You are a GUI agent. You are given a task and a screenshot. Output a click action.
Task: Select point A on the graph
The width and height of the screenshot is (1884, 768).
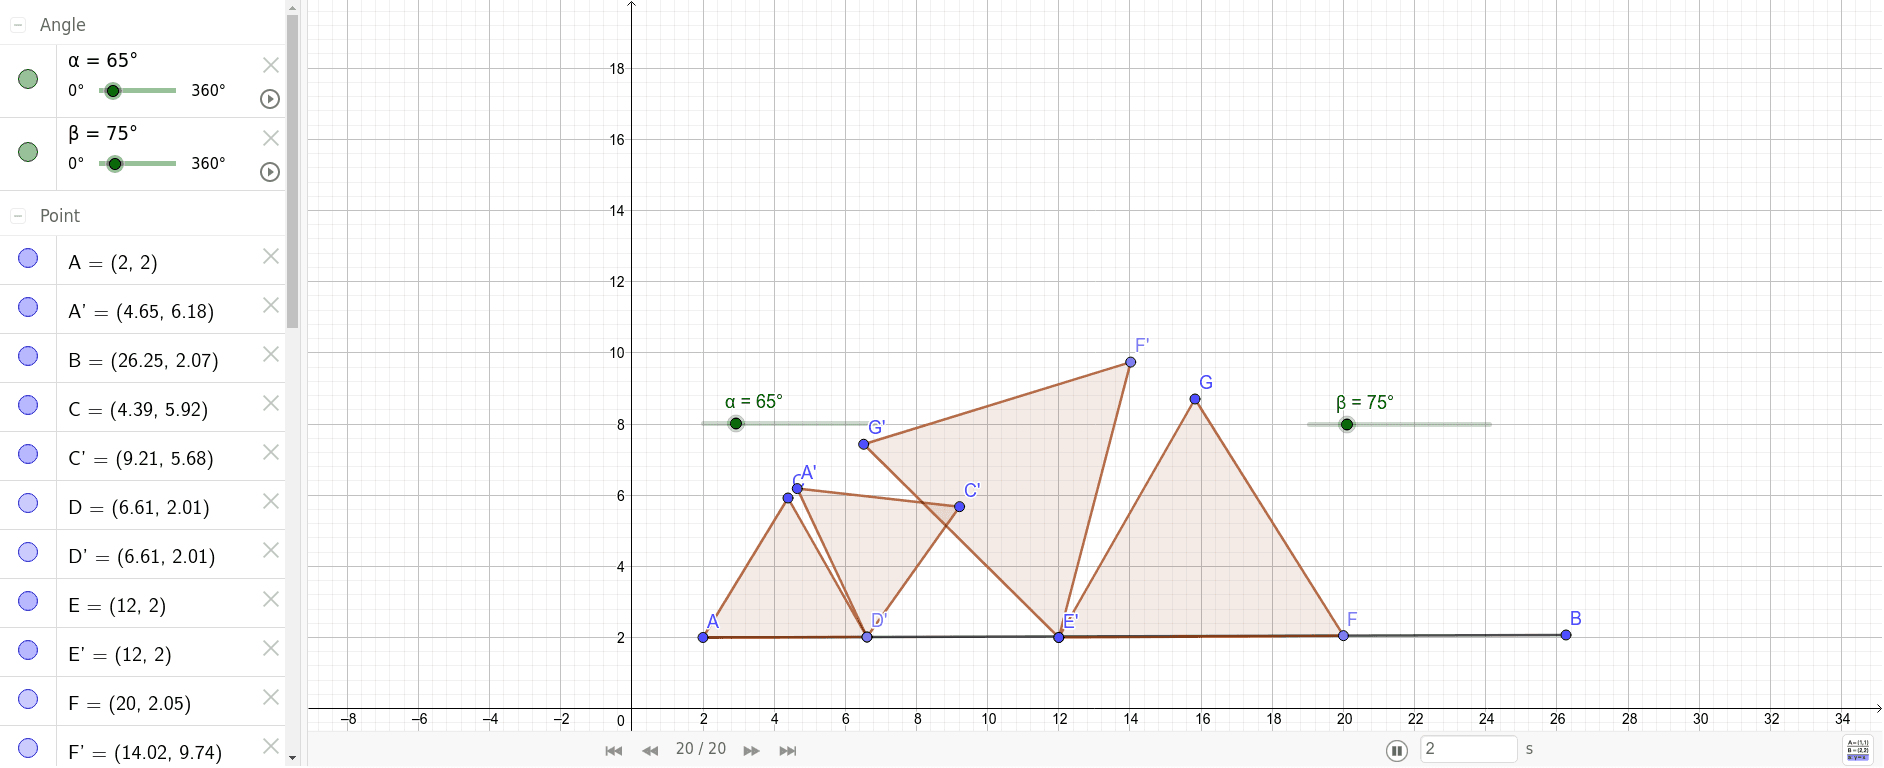pos(703,637)
